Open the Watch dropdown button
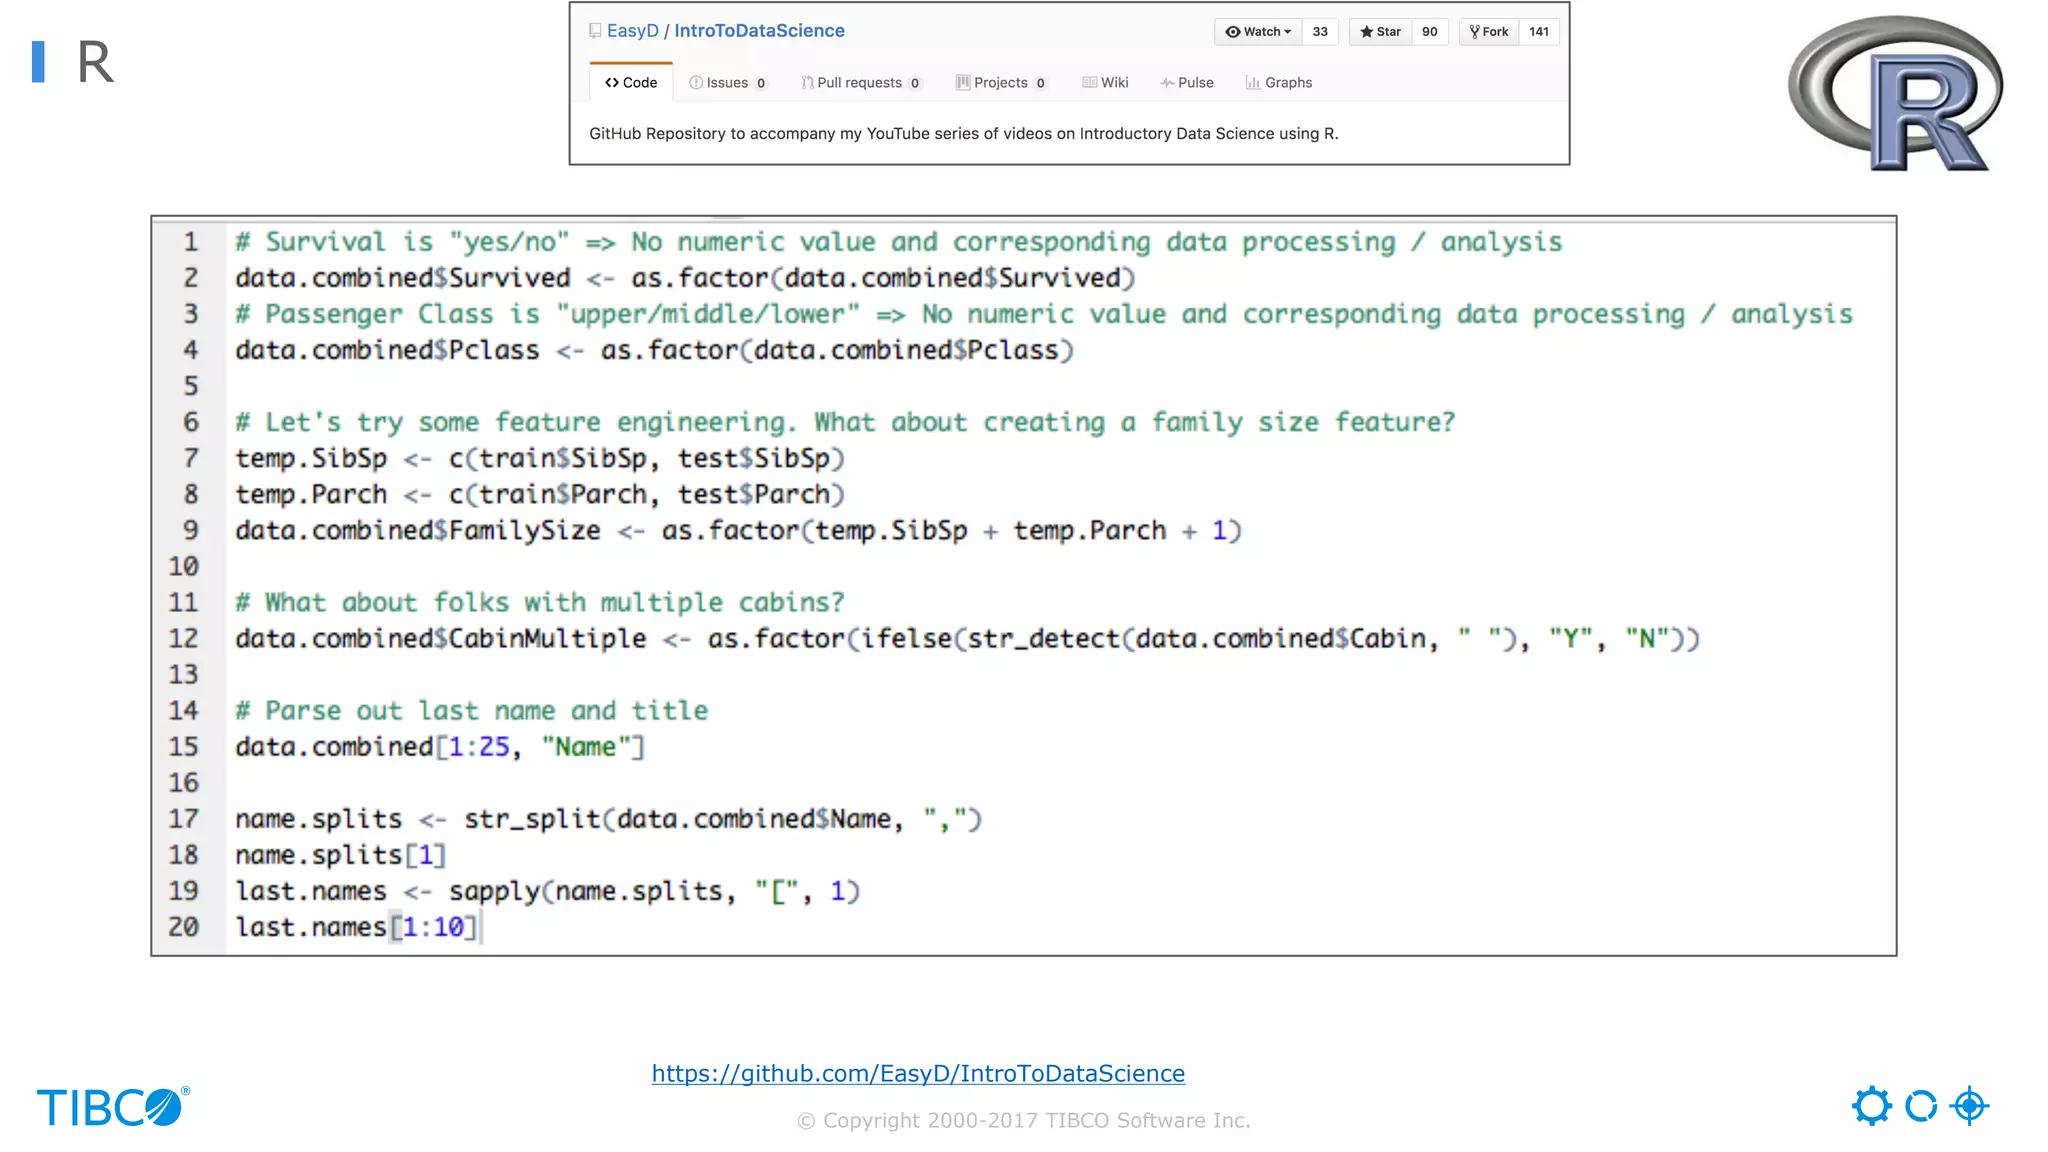This screenshot has width=2048, height=1152. pos(1258,32)
